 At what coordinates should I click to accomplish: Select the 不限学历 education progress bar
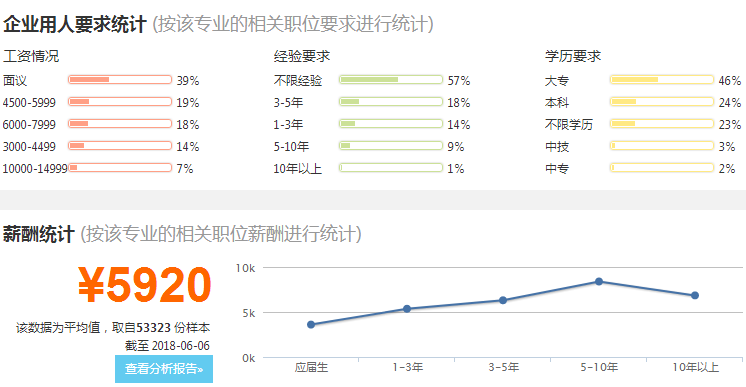tap(662, 124)
